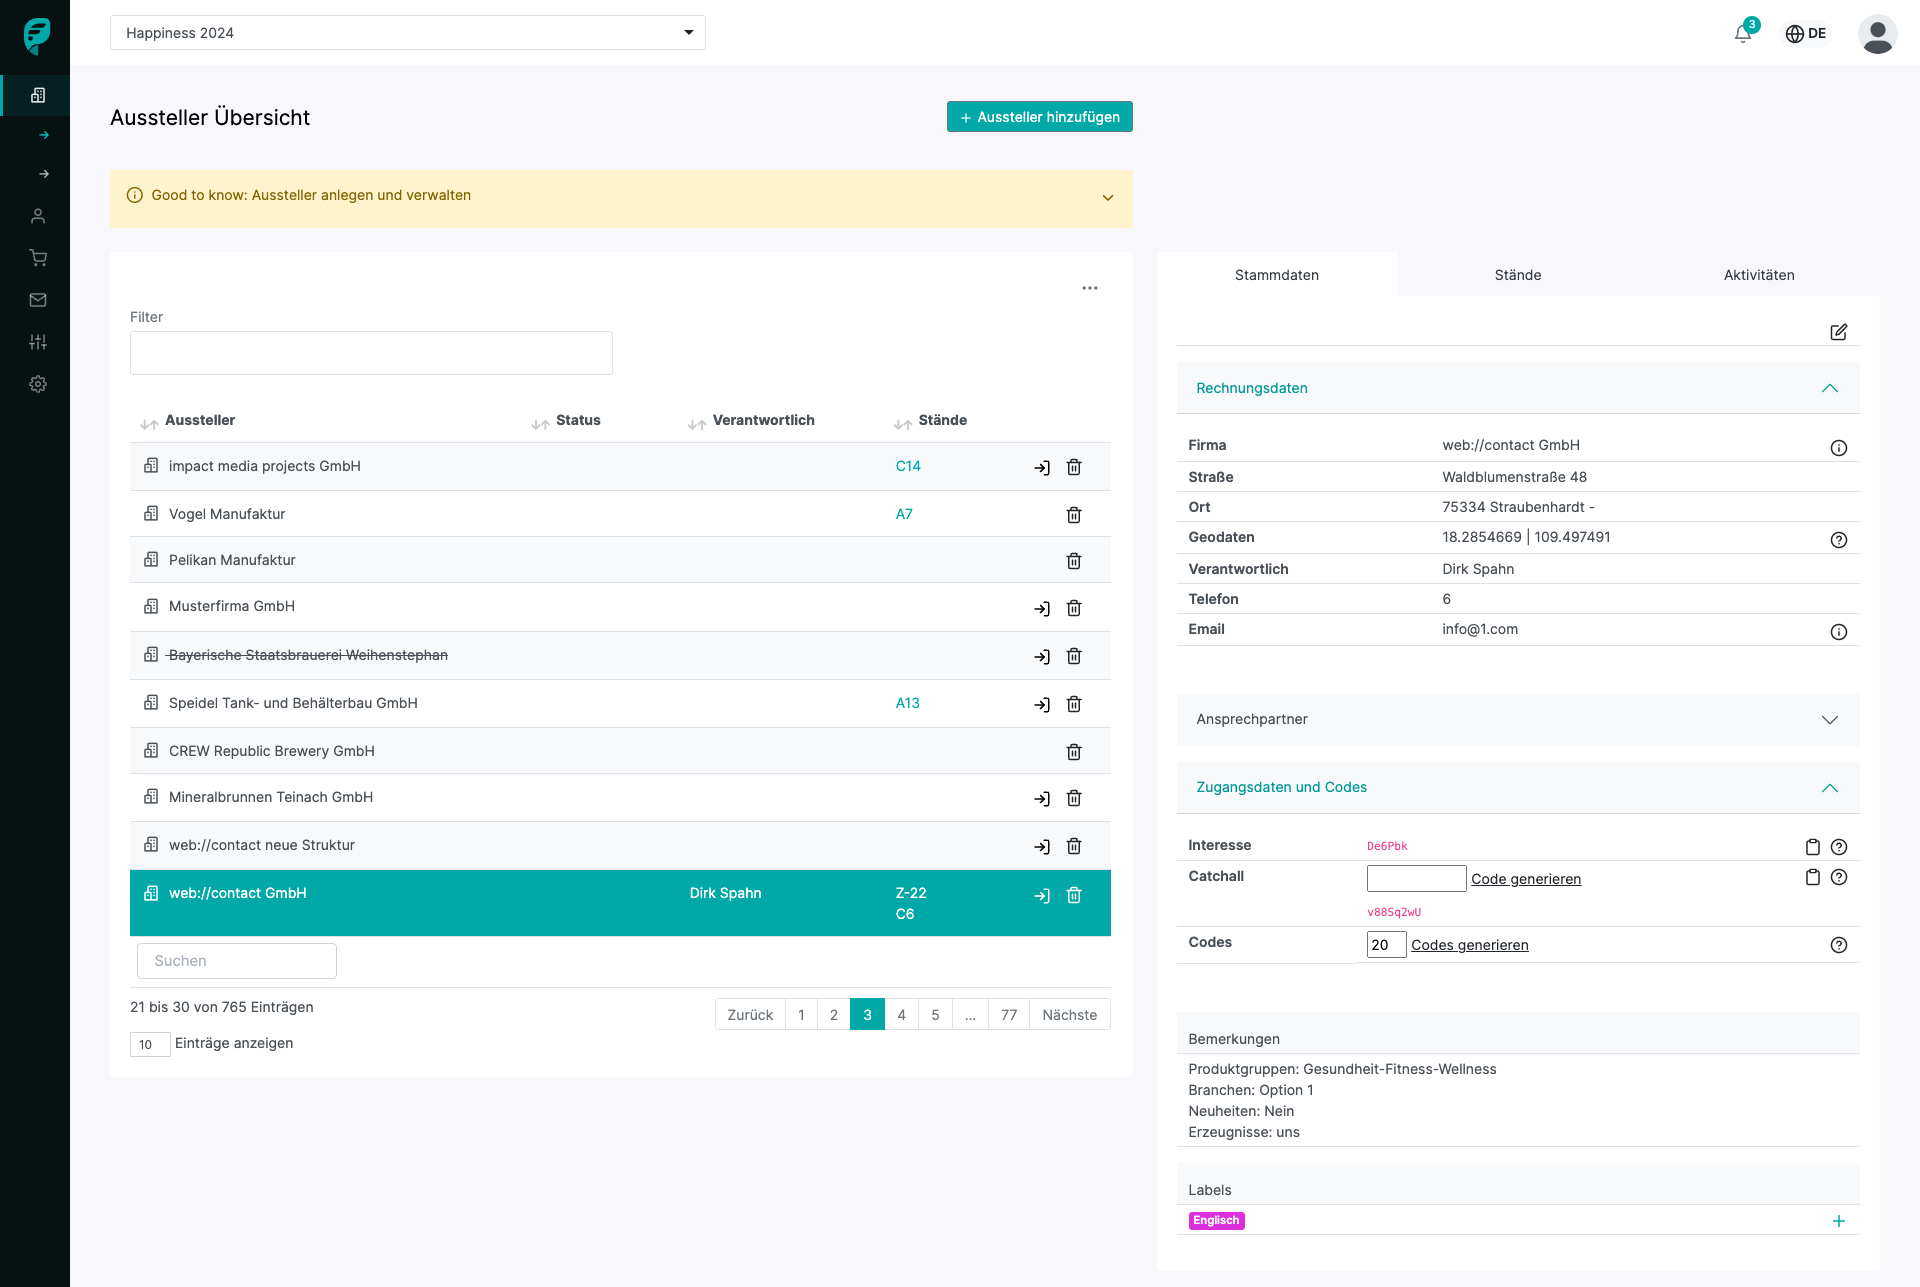Delete the Vogel Manufaktur exhibitor
The width and height of the screenshot is (1920, 1287).
pos(1074,515)
